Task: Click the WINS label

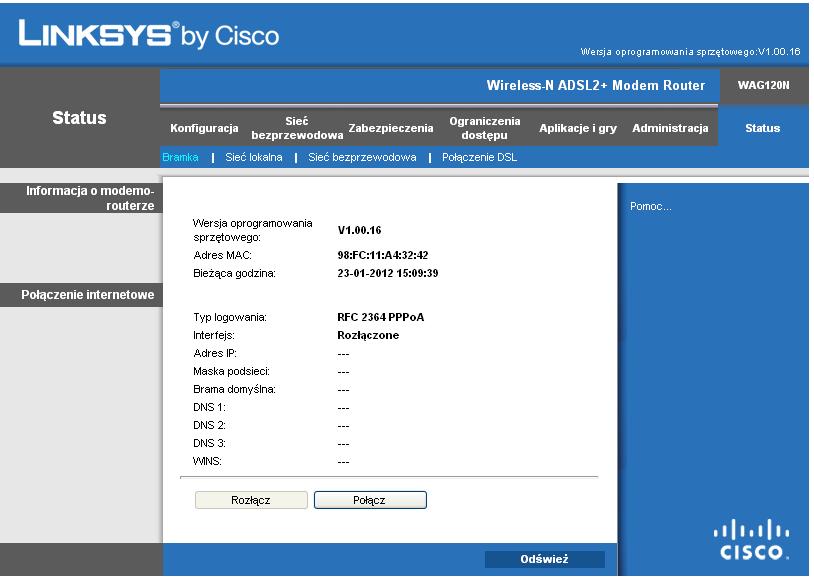Action: click(207, 461)
